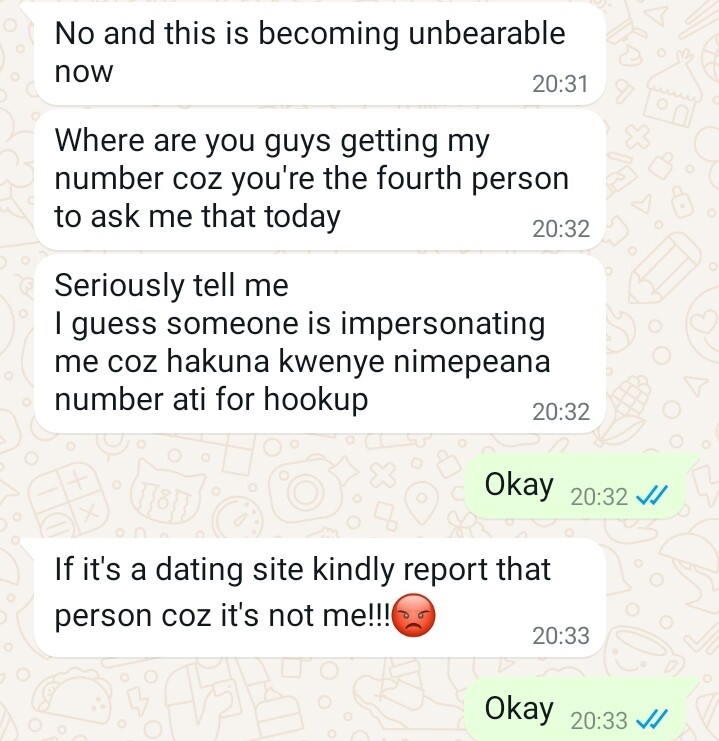
Task: Select the 'Where are you guys getting my number' message
Action: (x=320, y=180)
